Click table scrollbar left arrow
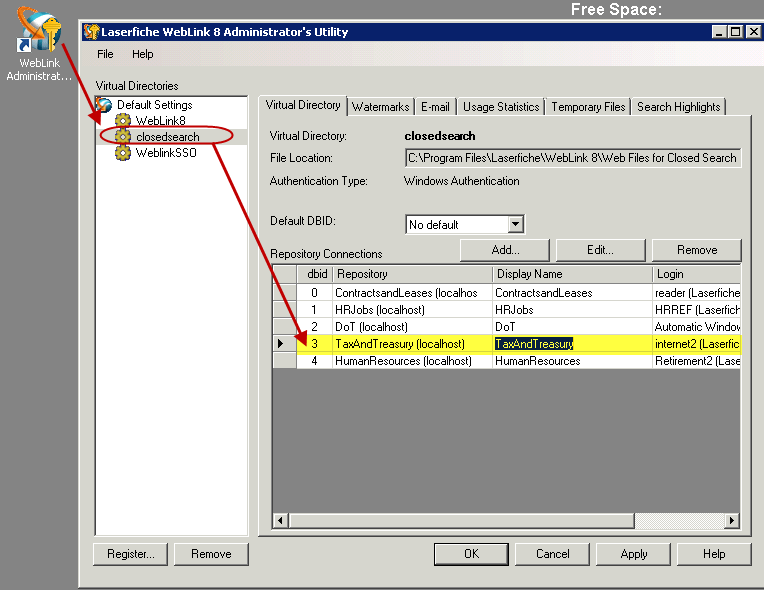The image size is (764, 590). 280,520
